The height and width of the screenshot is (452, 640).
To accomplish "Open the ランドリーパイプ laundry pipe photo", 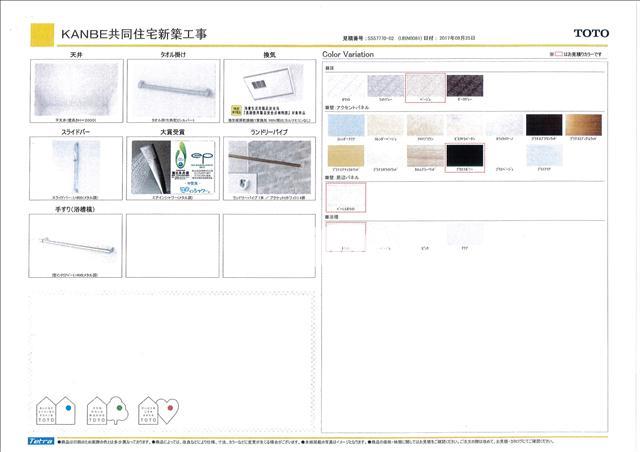I will (x=269, y=167).
